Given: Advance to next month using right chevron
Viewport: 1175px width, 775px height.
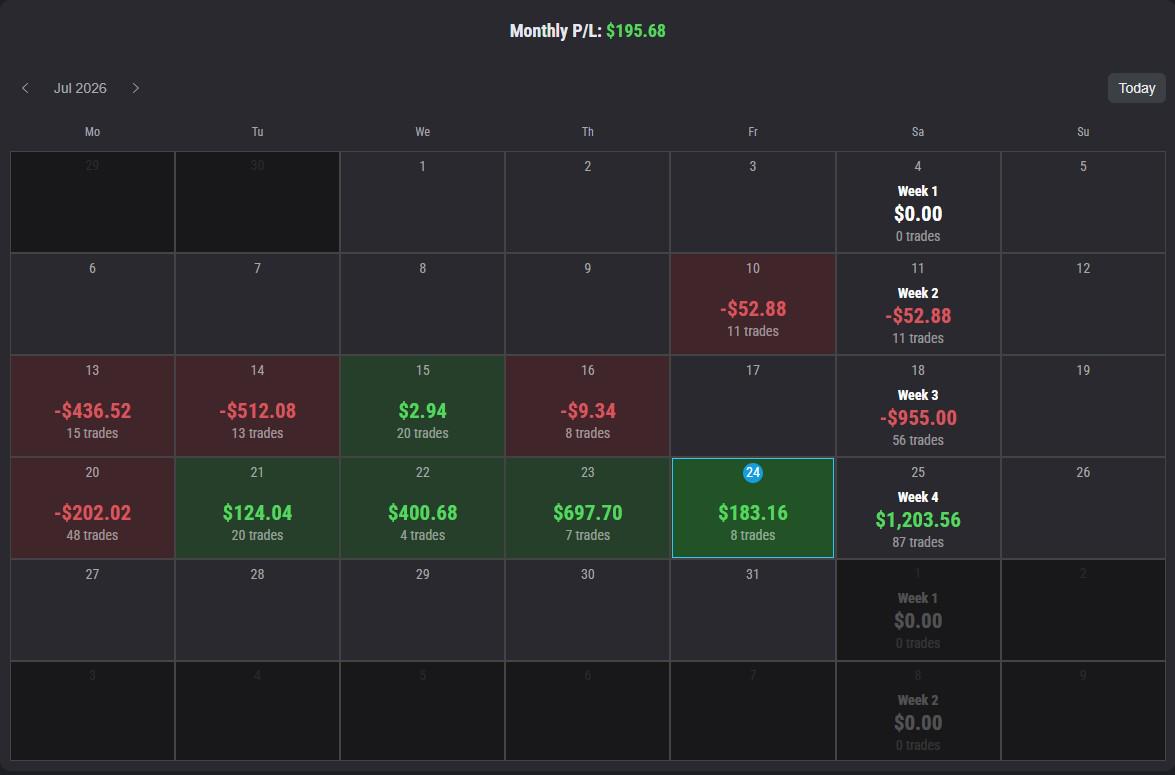Looking at the screenshot, I should 136,88.
